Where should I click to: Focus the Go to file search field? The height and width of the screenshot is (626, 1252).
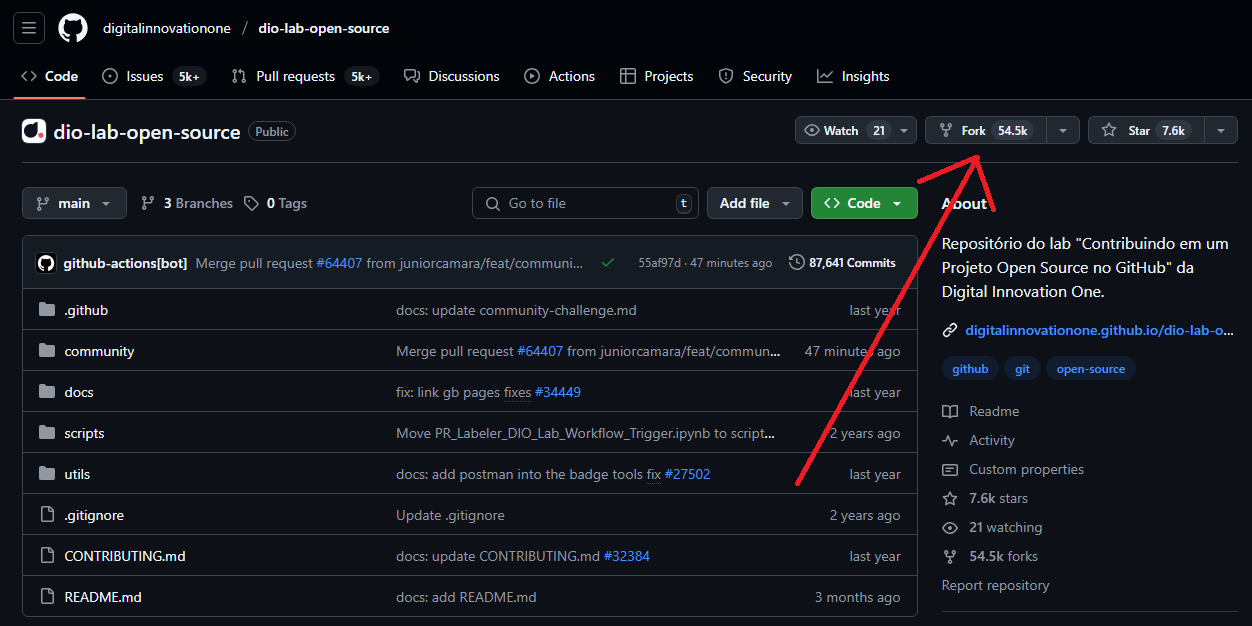point(585,203)
